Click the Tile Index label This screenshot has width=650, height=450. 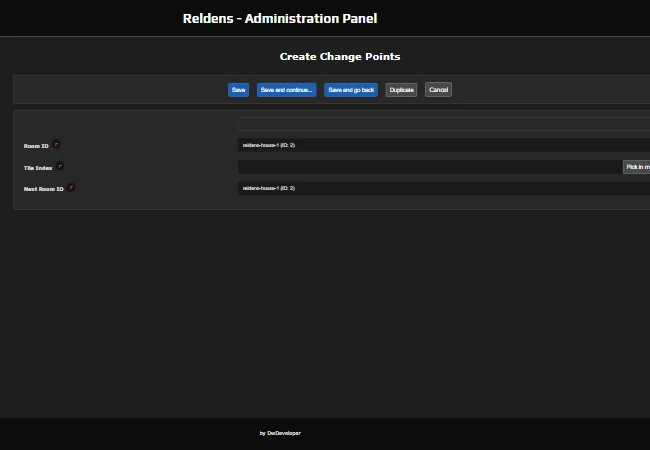click(x=38, y=168)
